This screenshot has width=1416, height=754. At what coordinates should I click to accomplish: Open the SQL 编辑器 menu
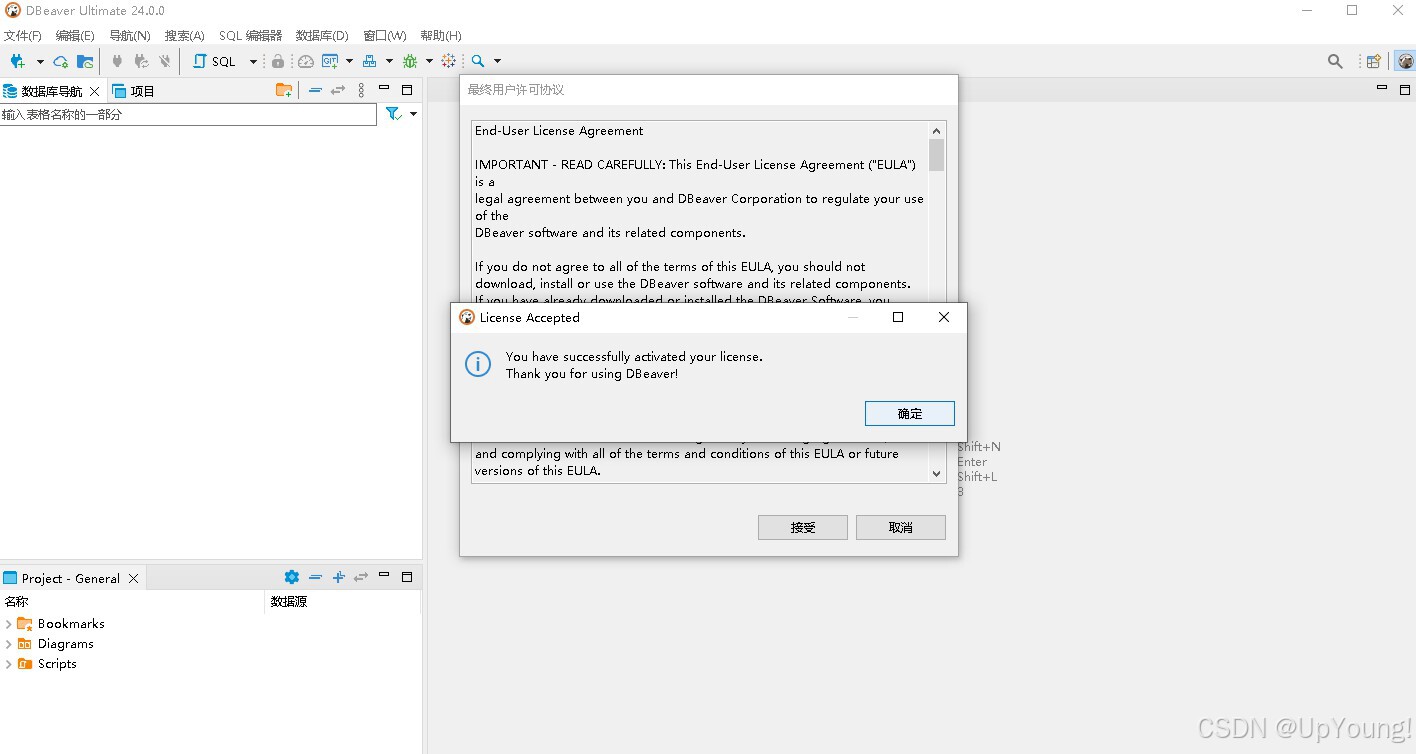(250, 36)
